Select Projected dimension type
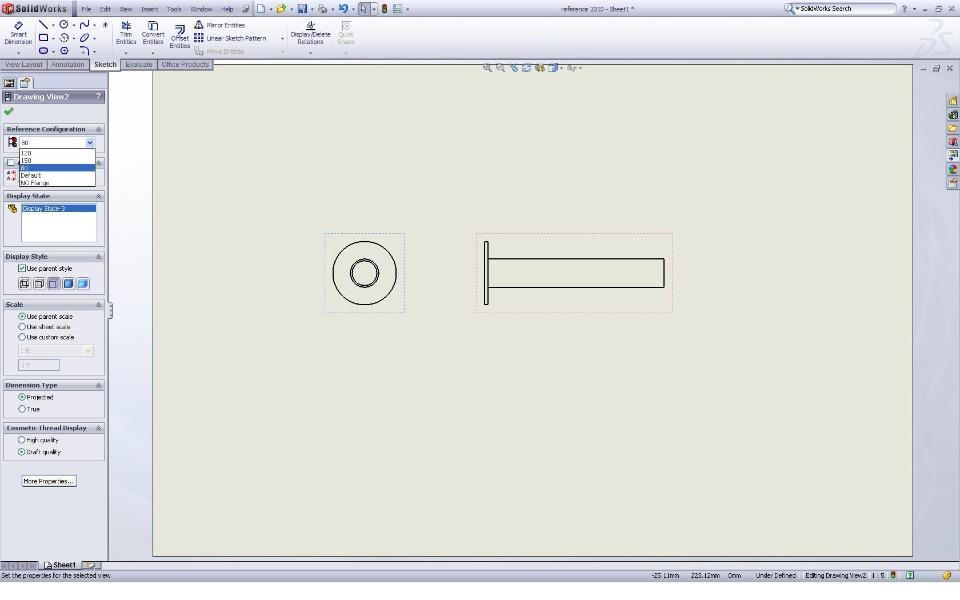The image size is (960, 600). [22, 397]
